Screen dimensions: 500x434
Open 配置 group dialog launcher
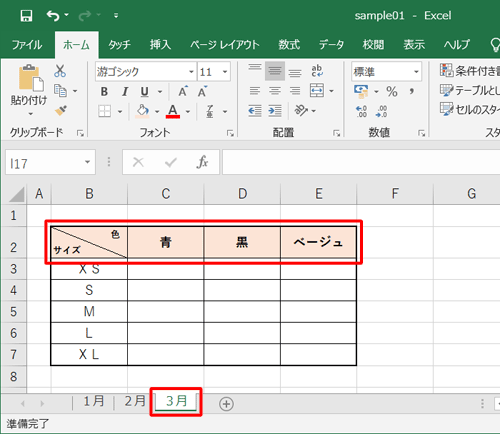pyautogui.click(x=337, y=133)
